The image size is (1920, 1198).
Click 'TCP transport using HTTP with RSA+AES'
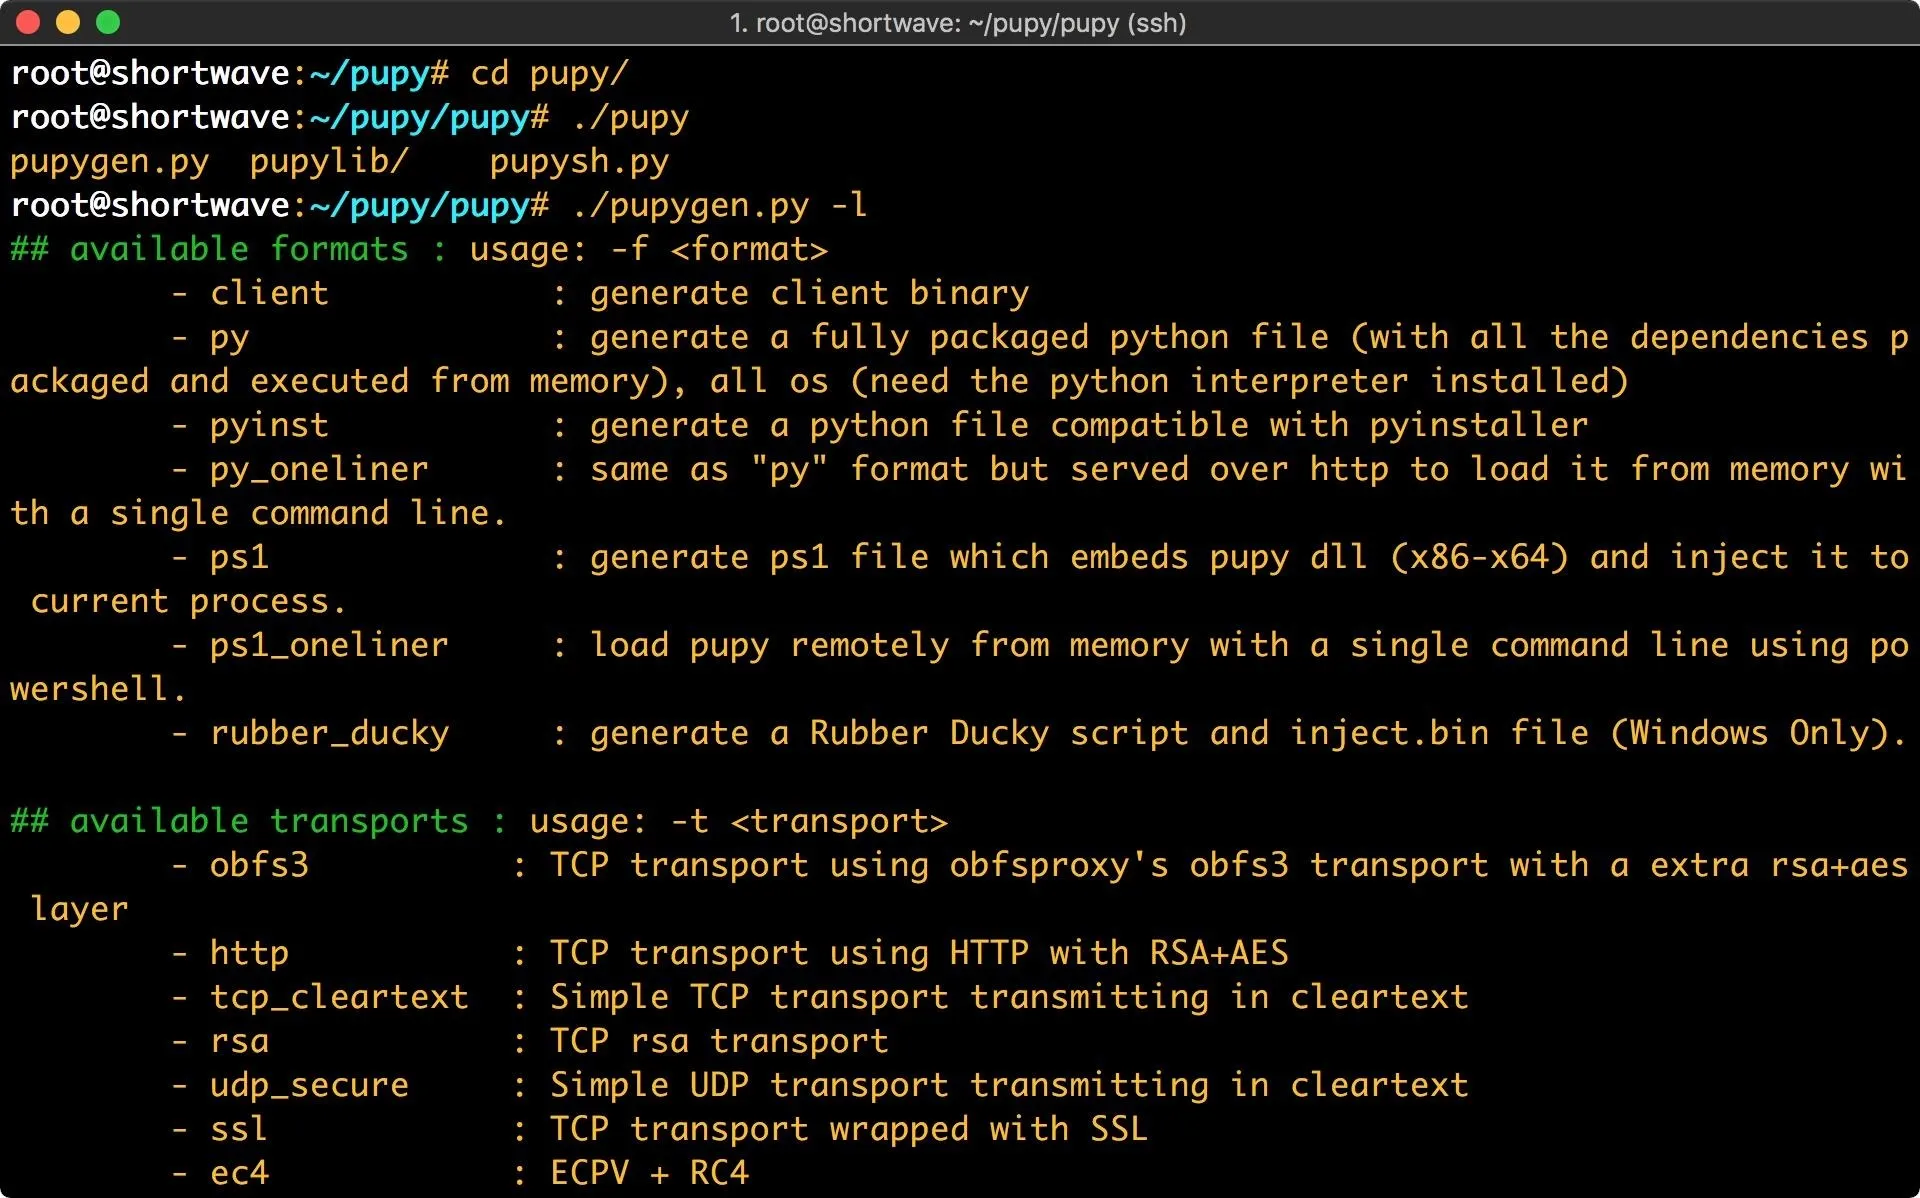(x=920, y=954)
